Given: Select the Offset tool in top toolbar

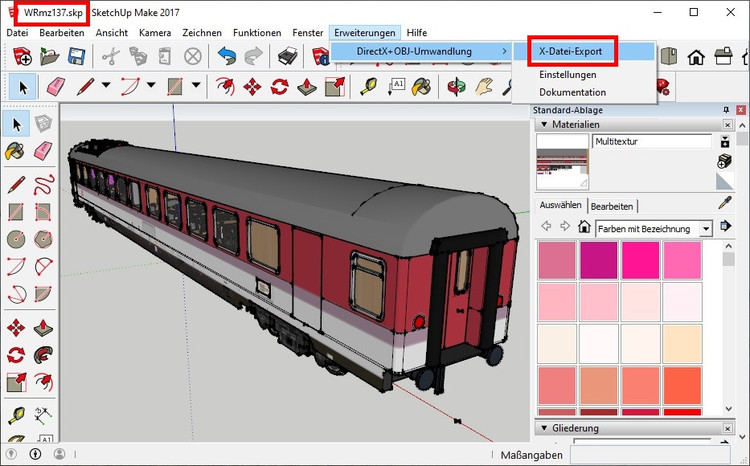Looking at the screenshot, I should click(x=225, y=87).
